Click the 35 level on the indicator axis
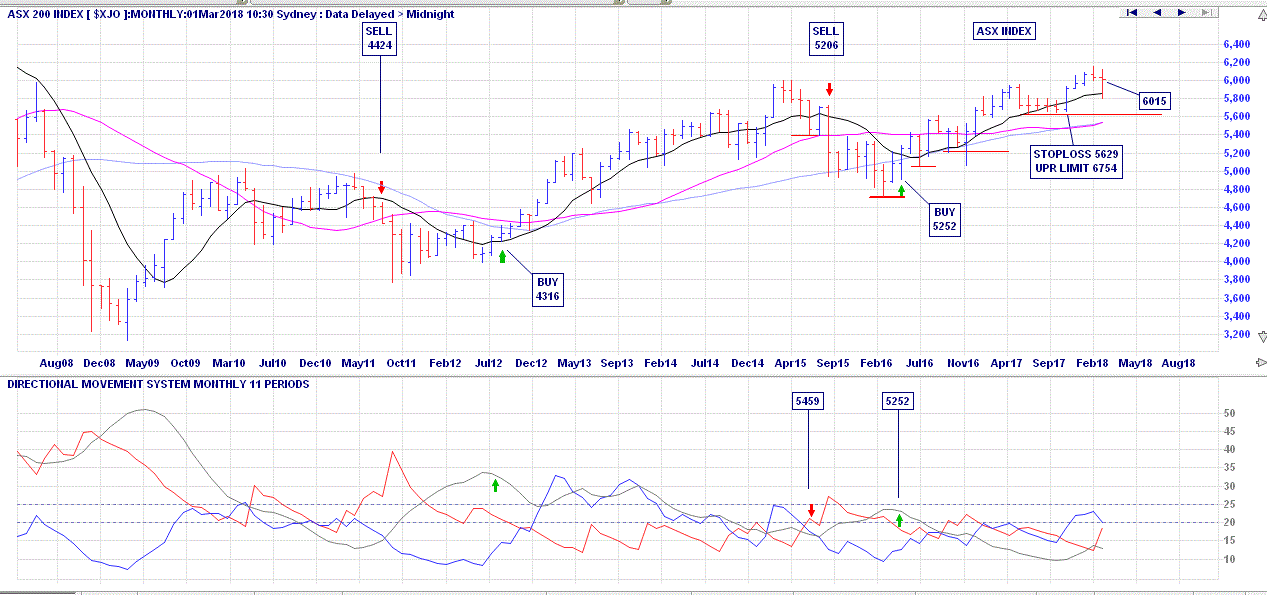1267x595 pixels. (x=1229, y=468)
